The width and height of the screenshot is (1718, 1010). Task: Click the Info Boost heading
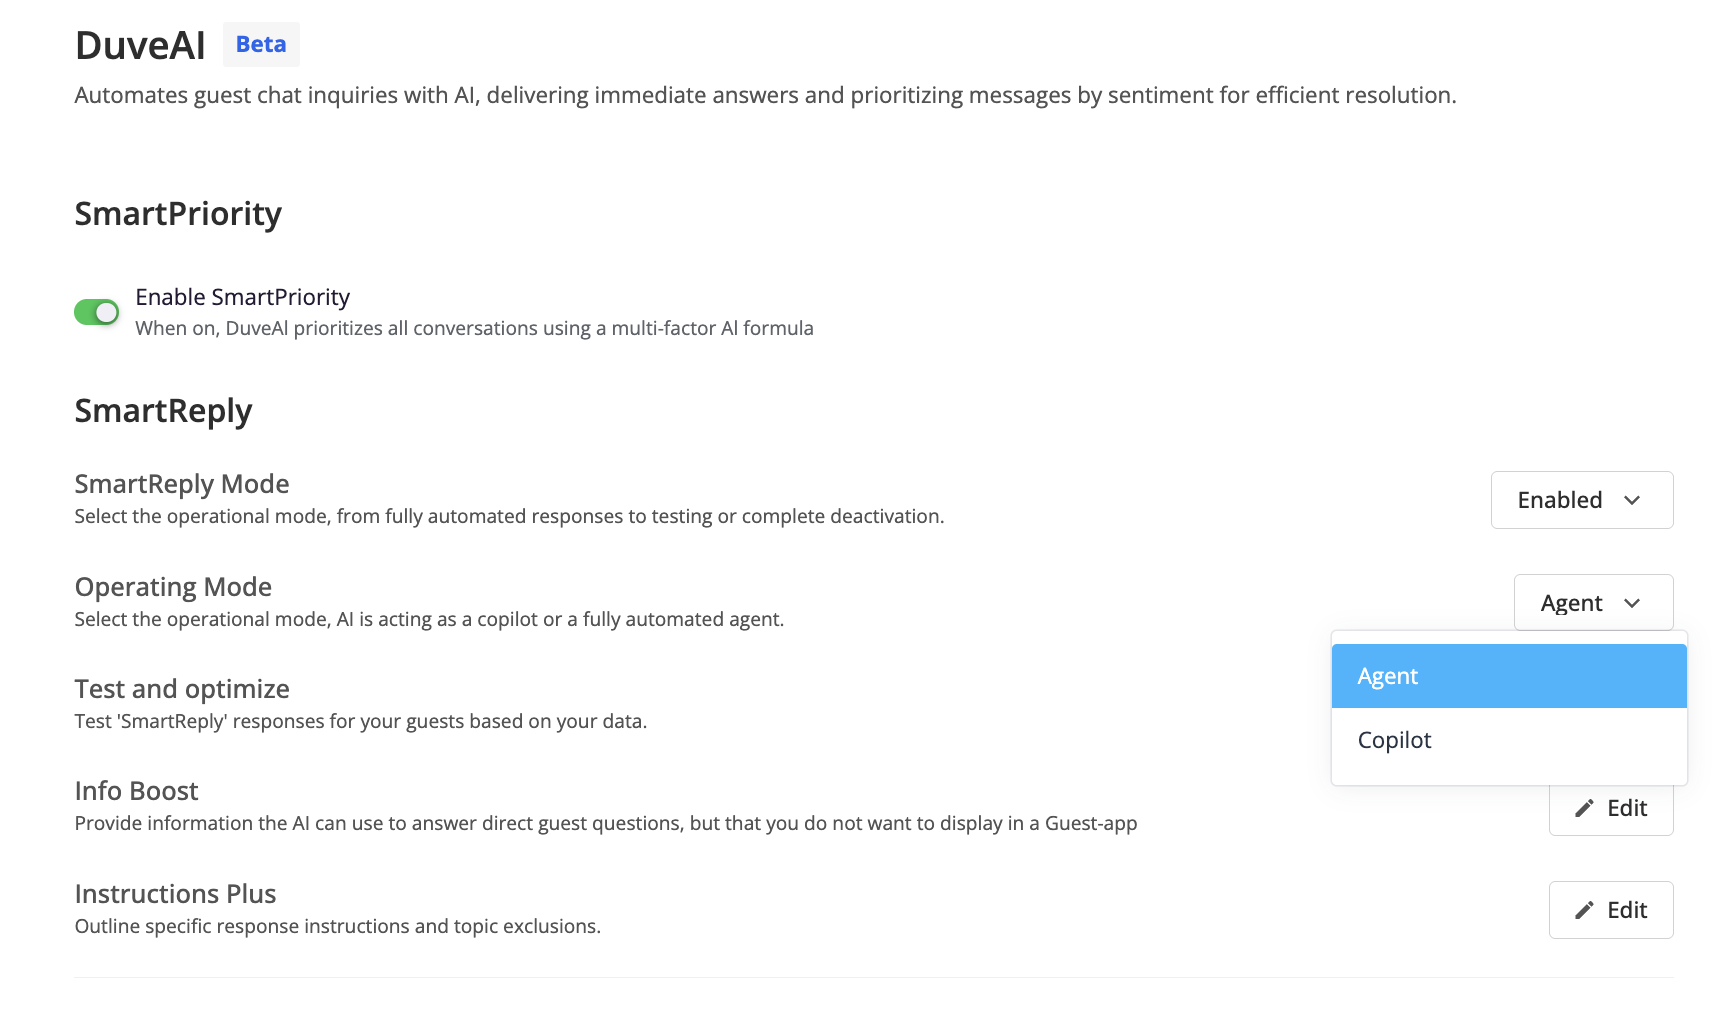[136, 791]
